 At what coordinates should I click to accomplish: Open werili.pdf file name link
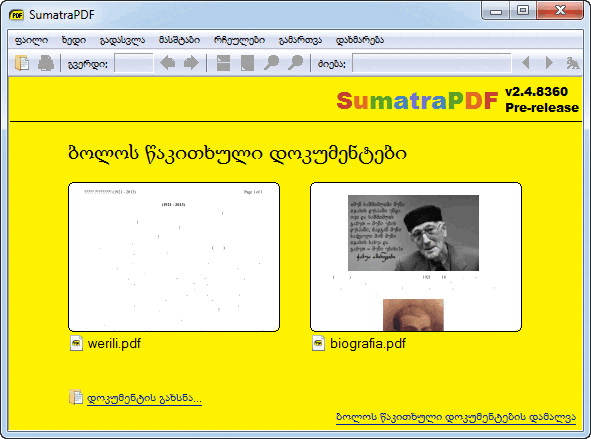point(114,343)
